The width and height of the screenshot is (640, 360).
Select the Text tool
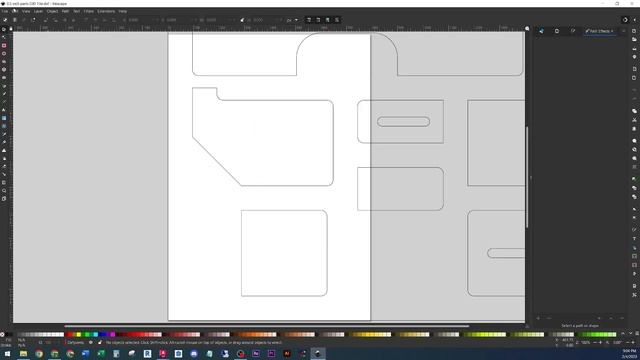(x=4, y=110)
